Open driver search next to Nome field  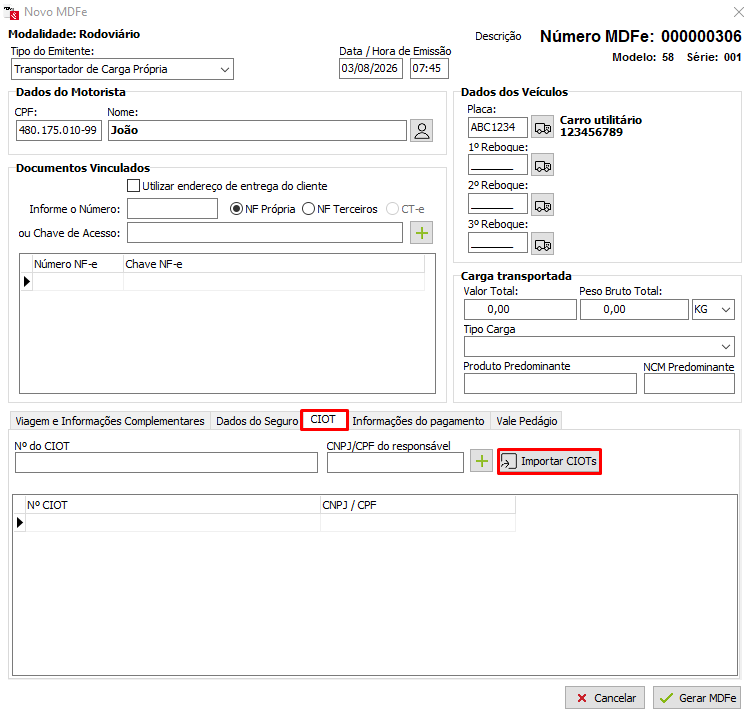421,131
